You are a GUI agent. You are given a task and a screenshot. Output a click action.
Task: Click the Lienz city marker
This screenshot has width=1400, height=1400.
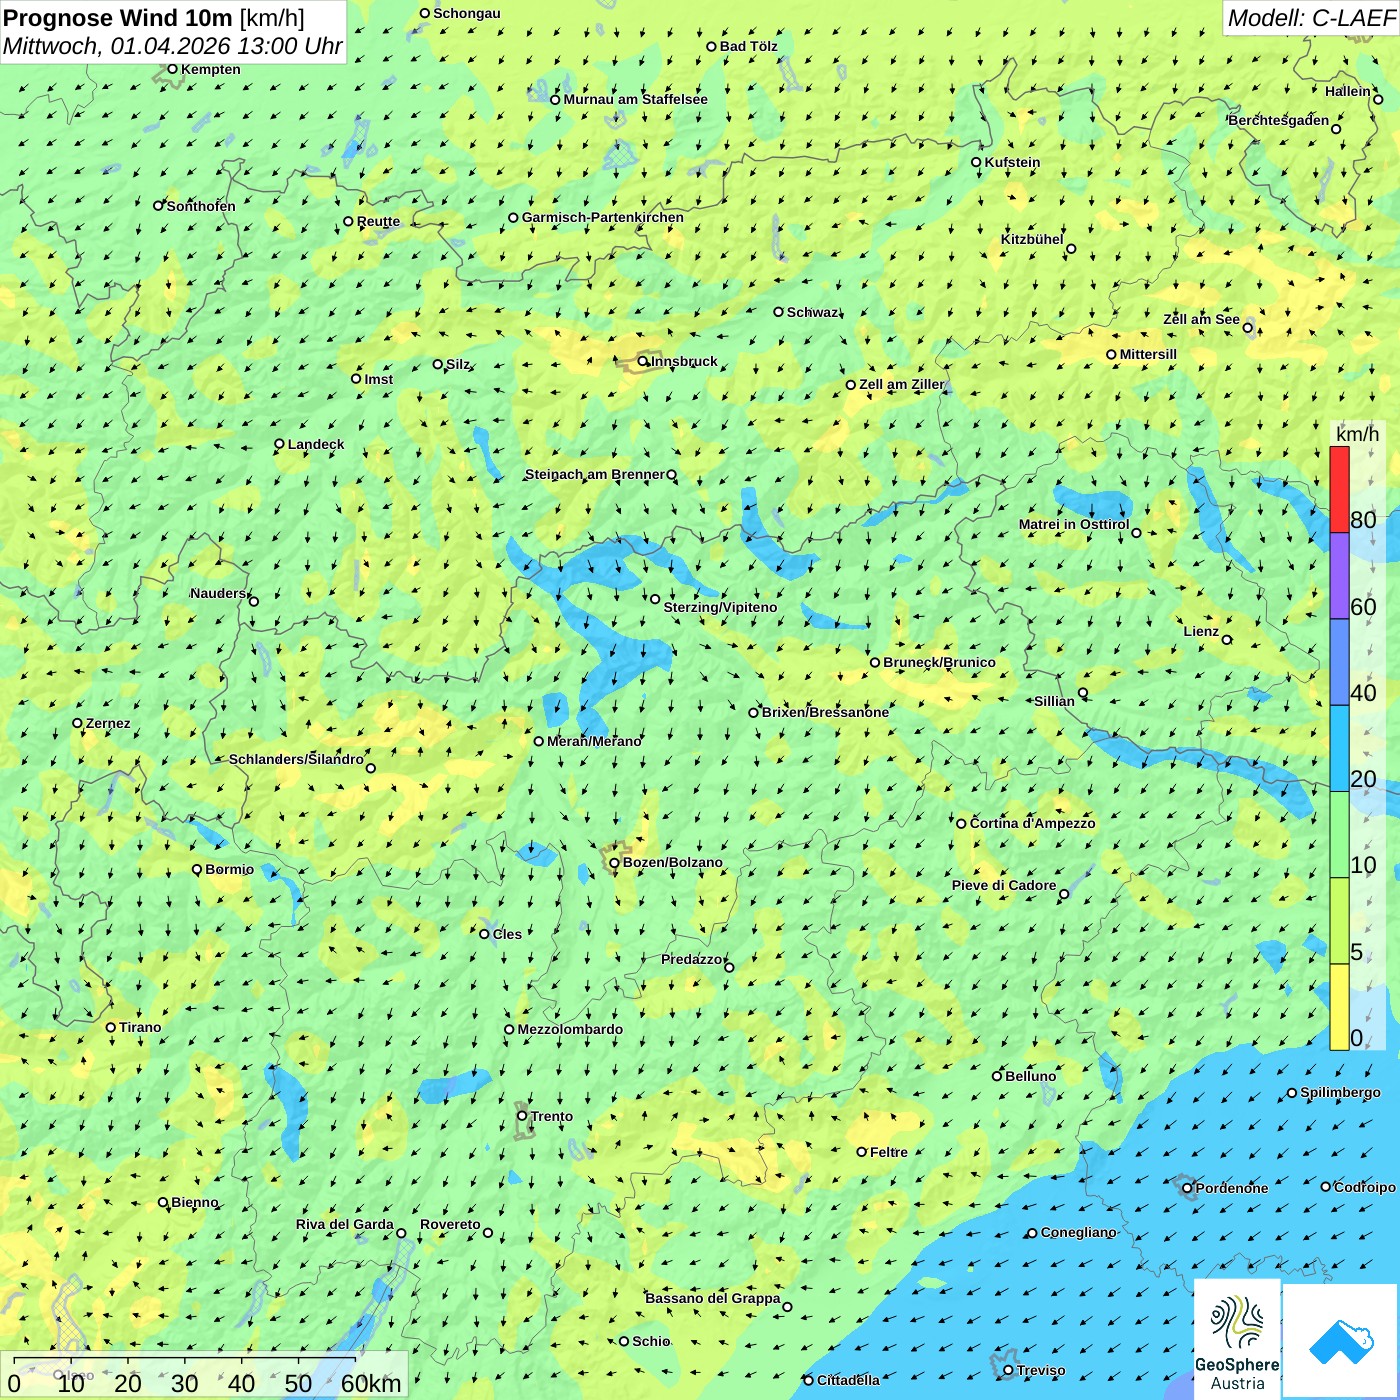[1227, 640]
